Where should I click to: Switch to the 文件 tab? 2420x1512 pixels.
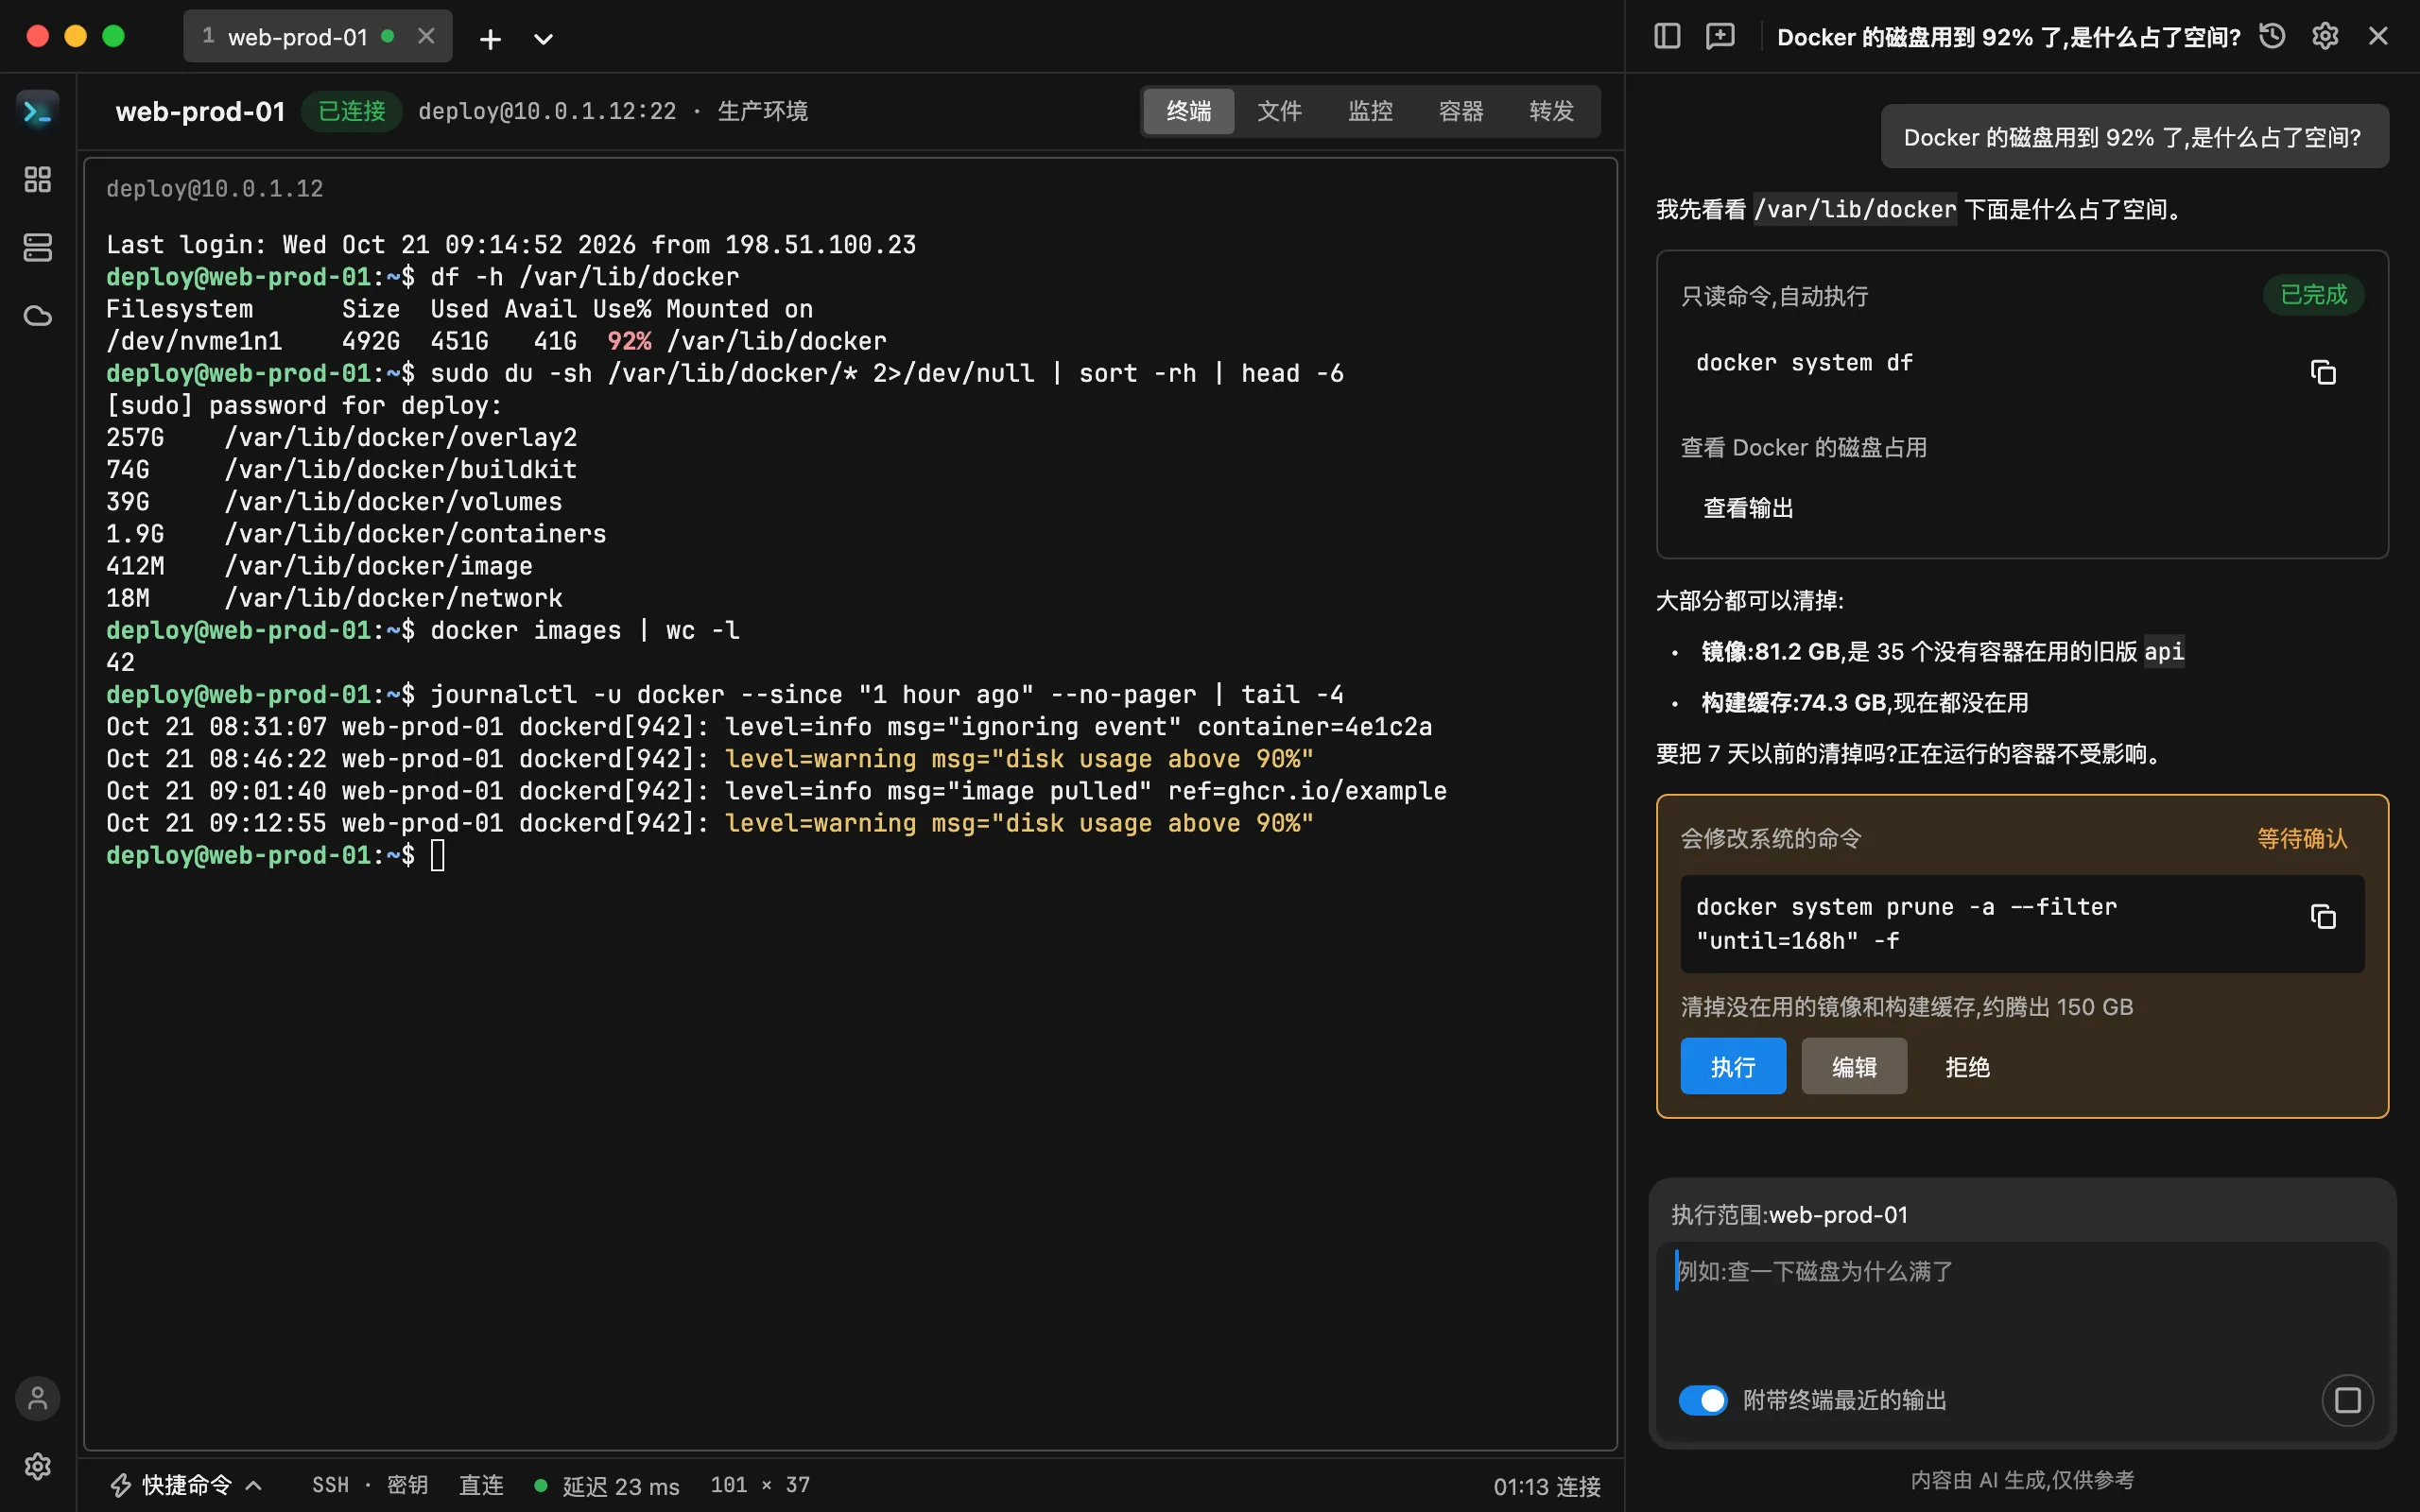point(1279,111)
